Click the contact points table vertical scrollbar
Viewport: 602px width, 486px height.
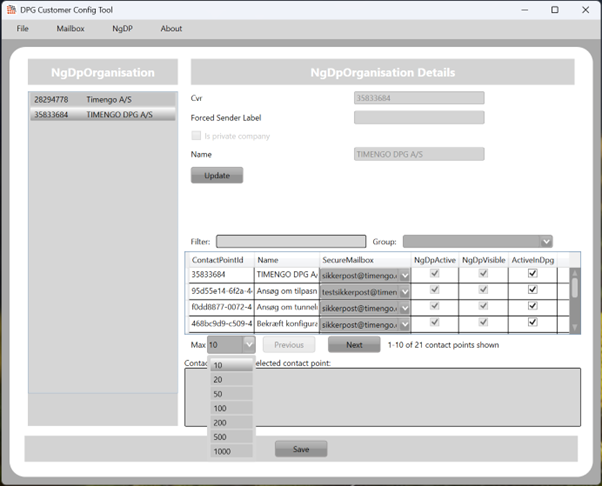click(x=574, y=300)
